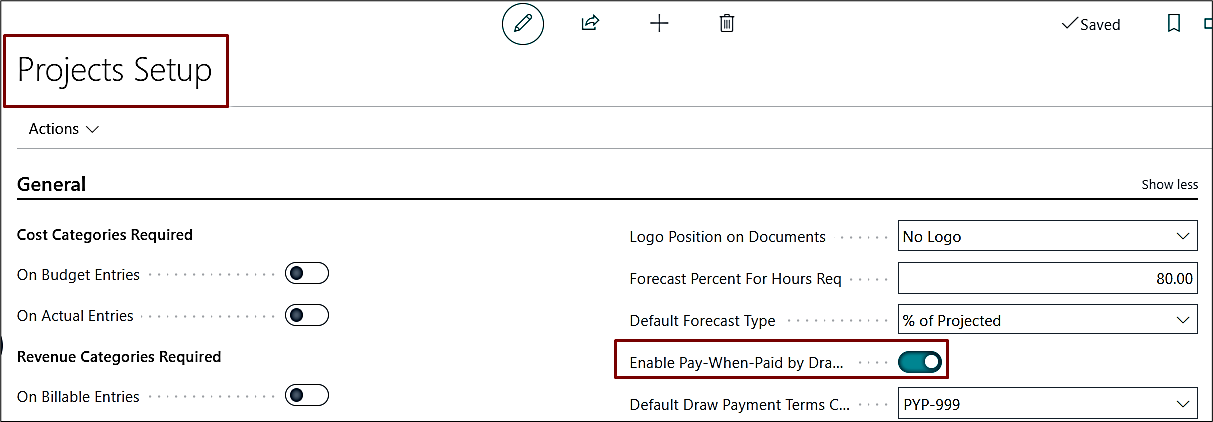The width and height of the screenshot is (1213, 422).
Task: Disable the Enable Pay-When-Paid by Draw toggle
Action: (x=920, y=362)
